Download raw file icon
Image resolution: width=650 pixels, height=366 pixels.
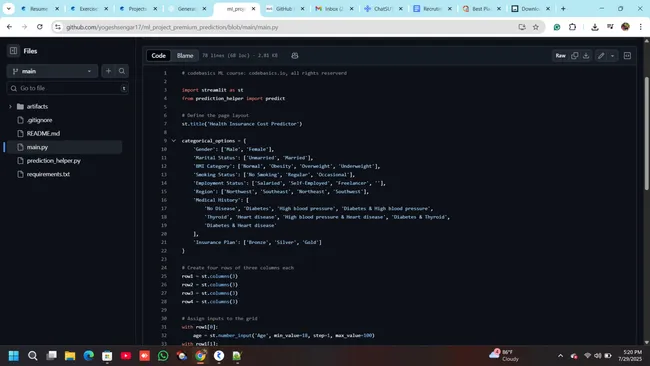pyautogui.click(x=586, y=56)
